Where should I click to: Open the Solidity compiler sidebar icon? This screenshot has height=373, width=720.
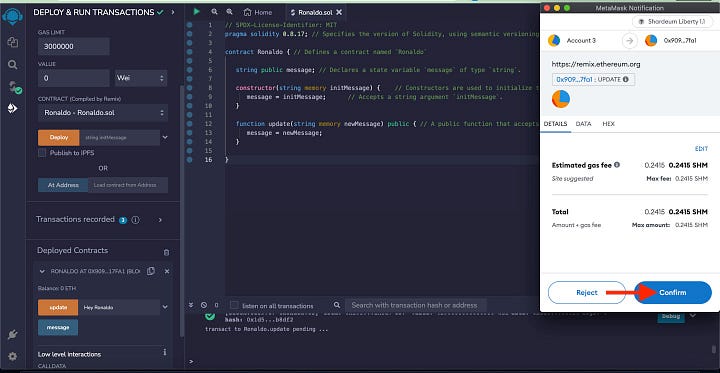pos(14,87)
